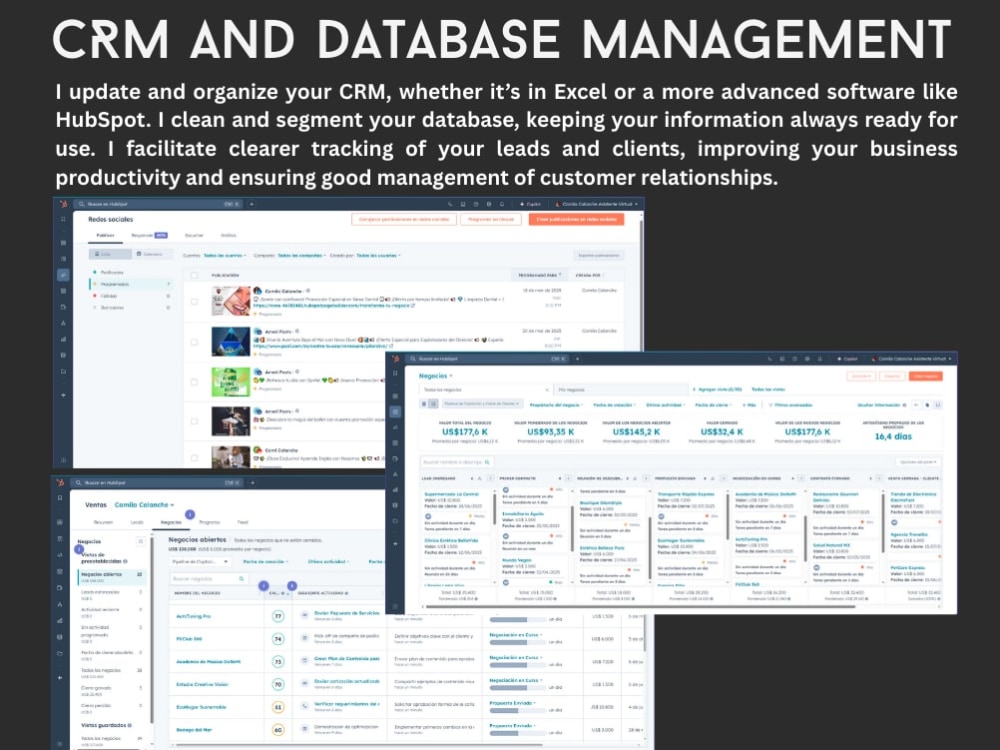Open FitClub 360 deal link in Ventas
This screenshot has height=750, width=1000.
(189, 639)
